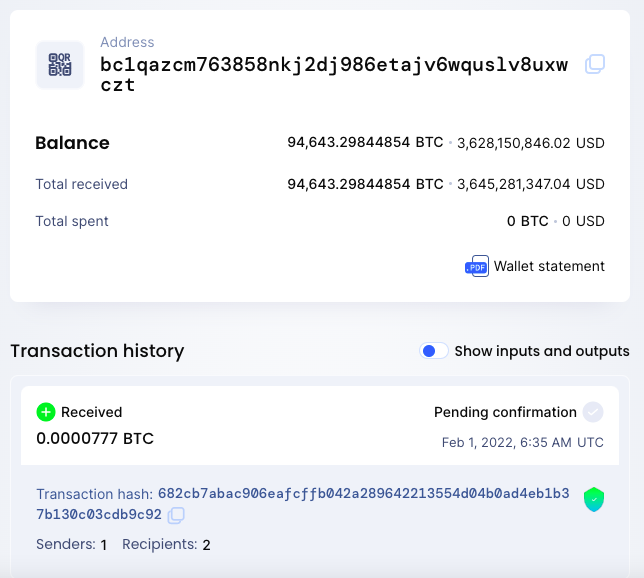Click the green plus Received icon

tap(46, 412)
